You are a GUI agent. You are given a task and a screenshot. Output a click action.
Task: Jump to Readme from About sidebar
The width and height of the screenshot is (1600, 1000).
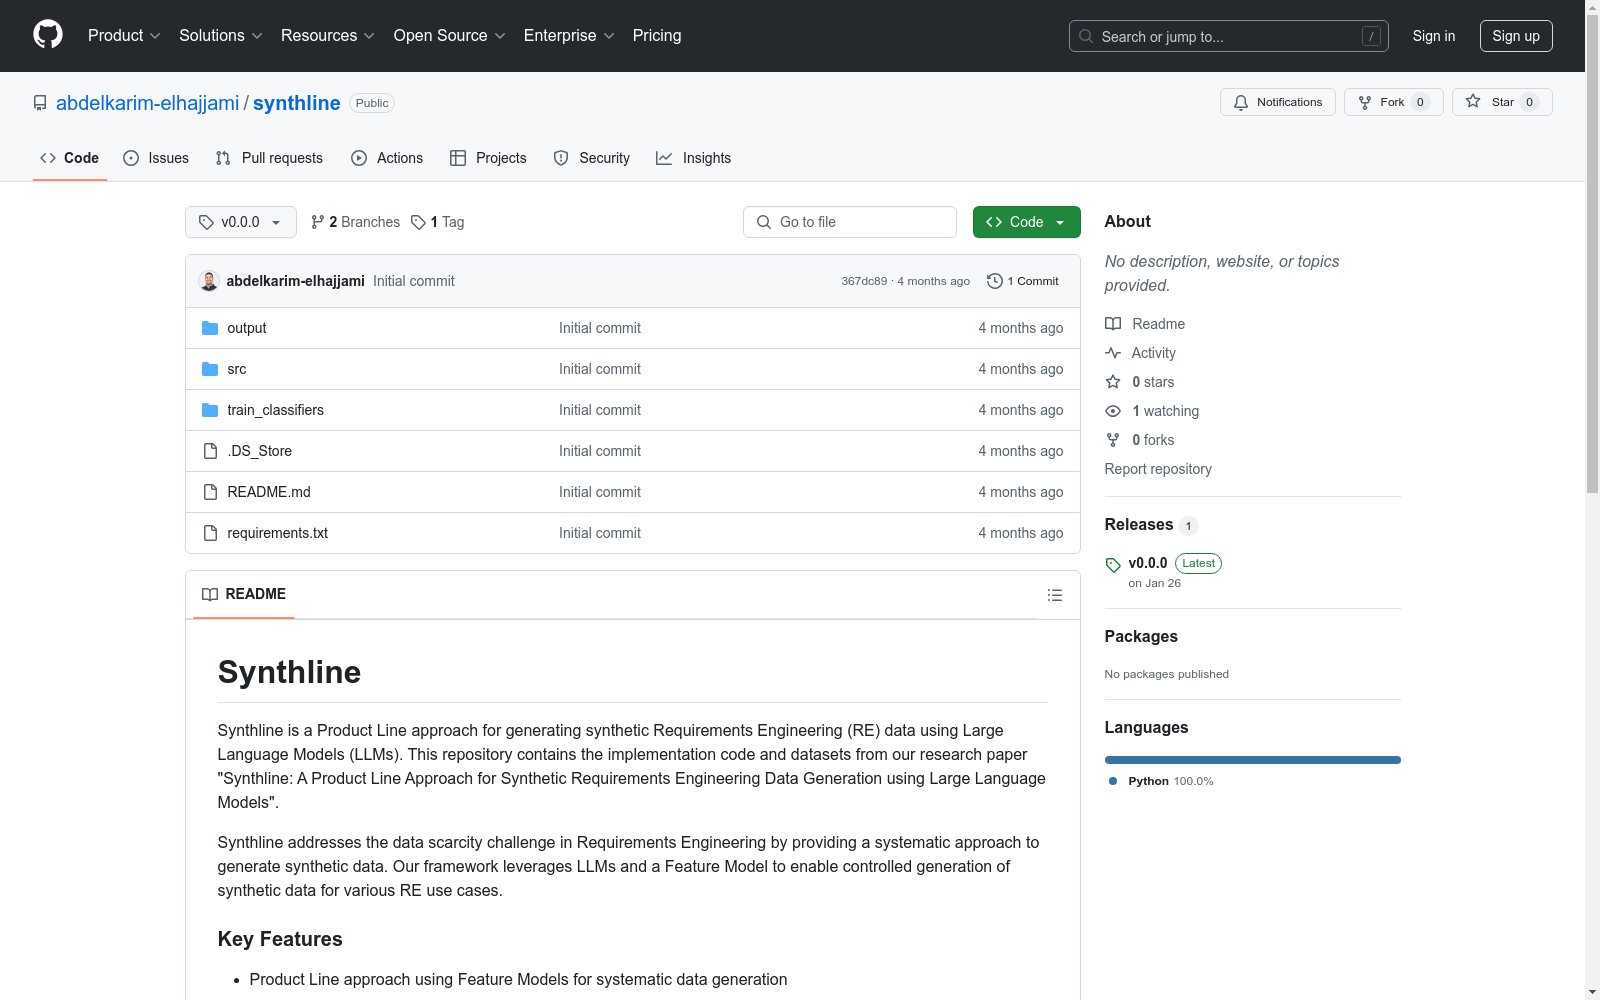click(1145, 324)
